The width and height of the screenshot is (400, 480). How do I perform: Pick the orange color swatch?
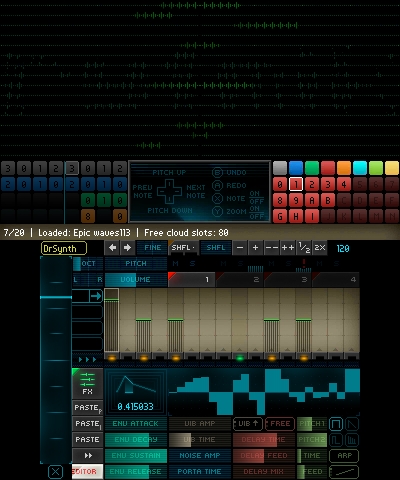point(344,168)
